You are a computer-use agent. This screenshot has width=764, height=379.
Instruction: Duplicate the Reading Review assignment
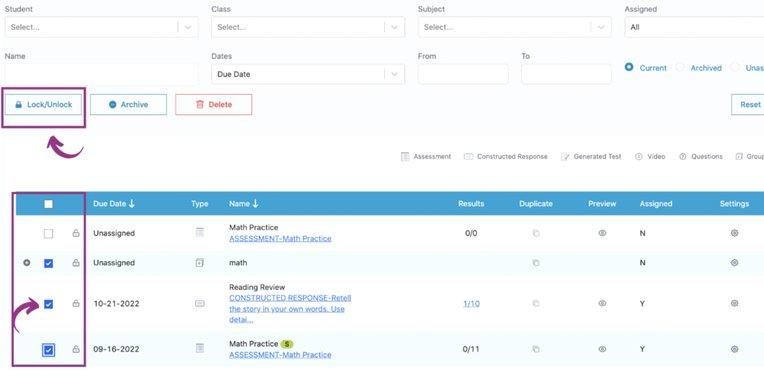click(536, 303)
